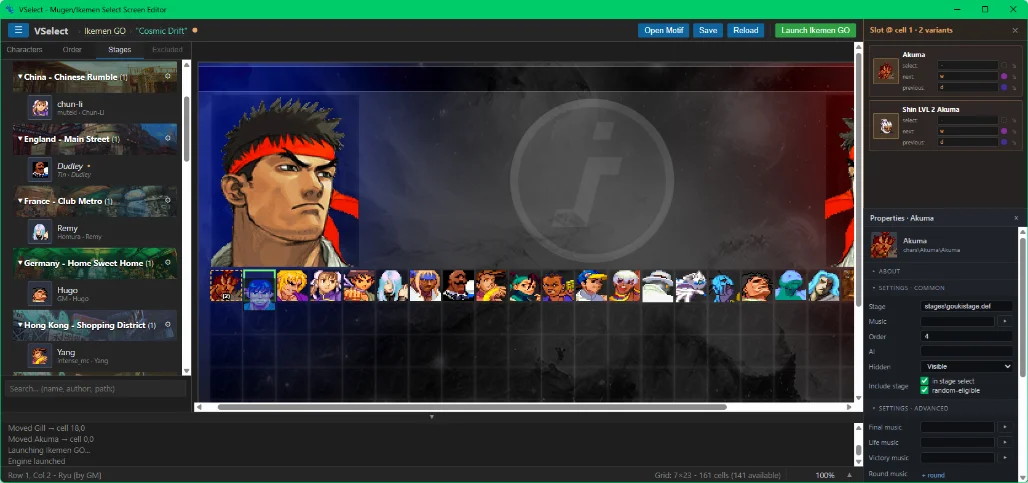Click play button next to Final music field
The width and height of the screenshot is (1028, 483).
(x=1006, y=427)
